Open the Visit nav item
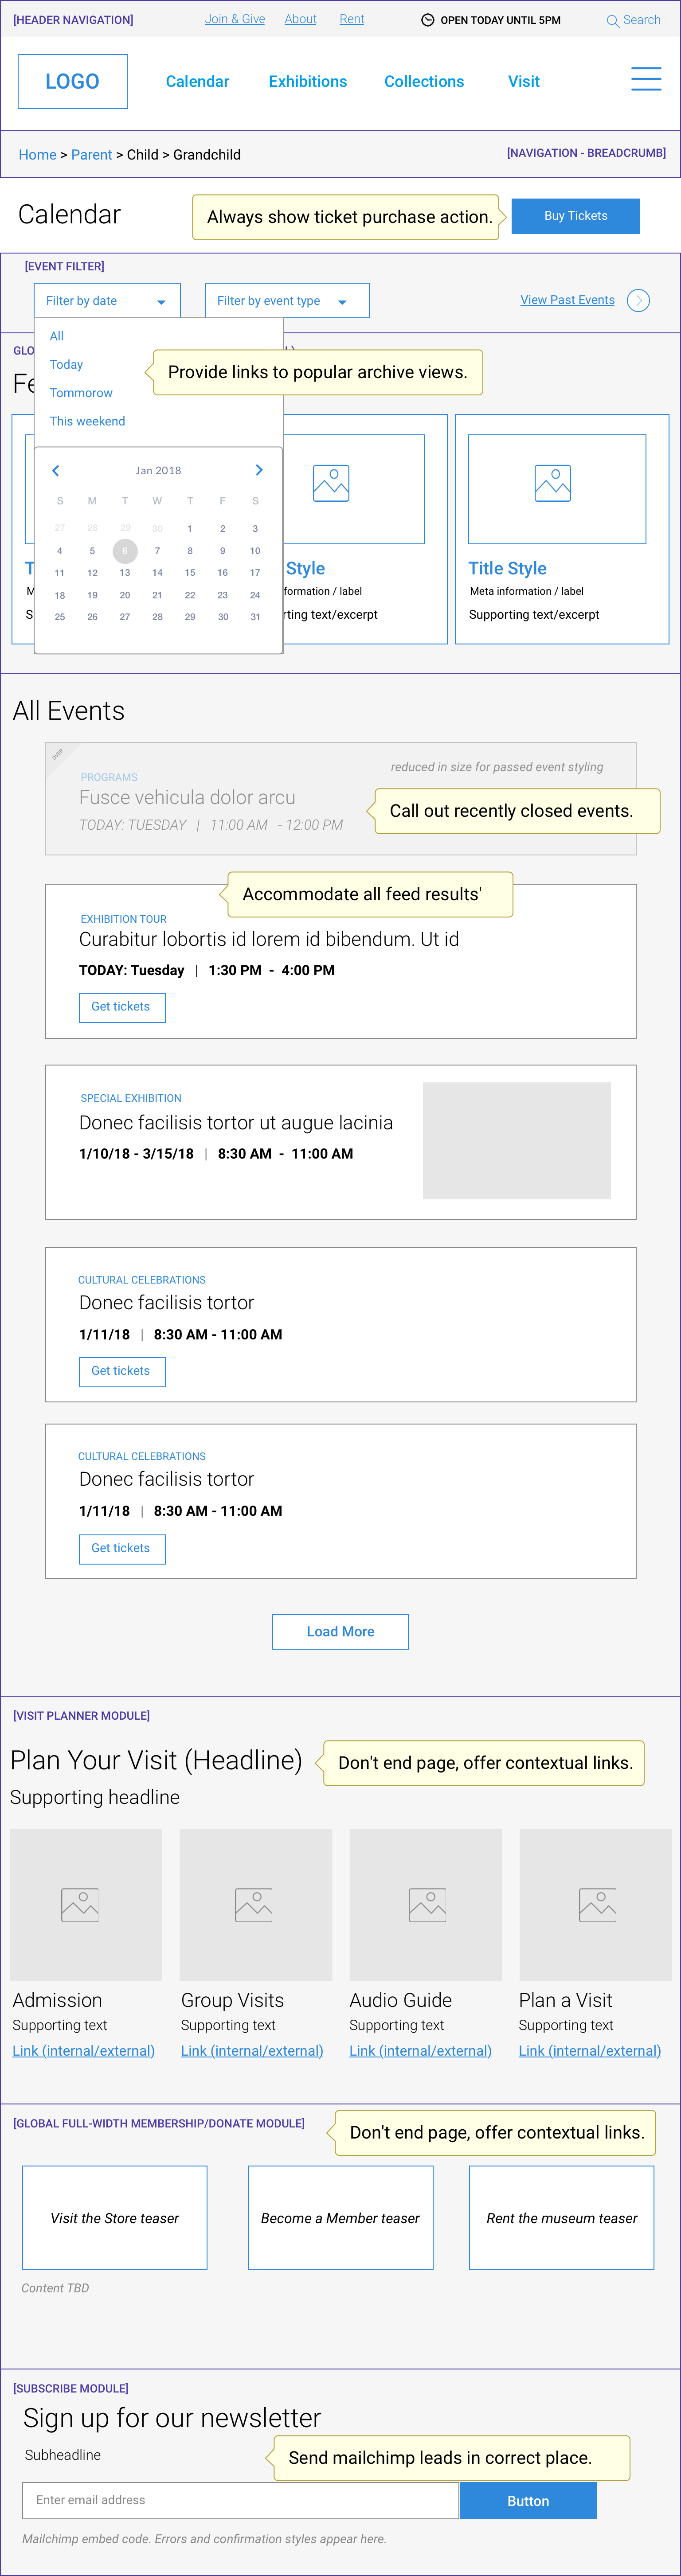 (524, 82)
